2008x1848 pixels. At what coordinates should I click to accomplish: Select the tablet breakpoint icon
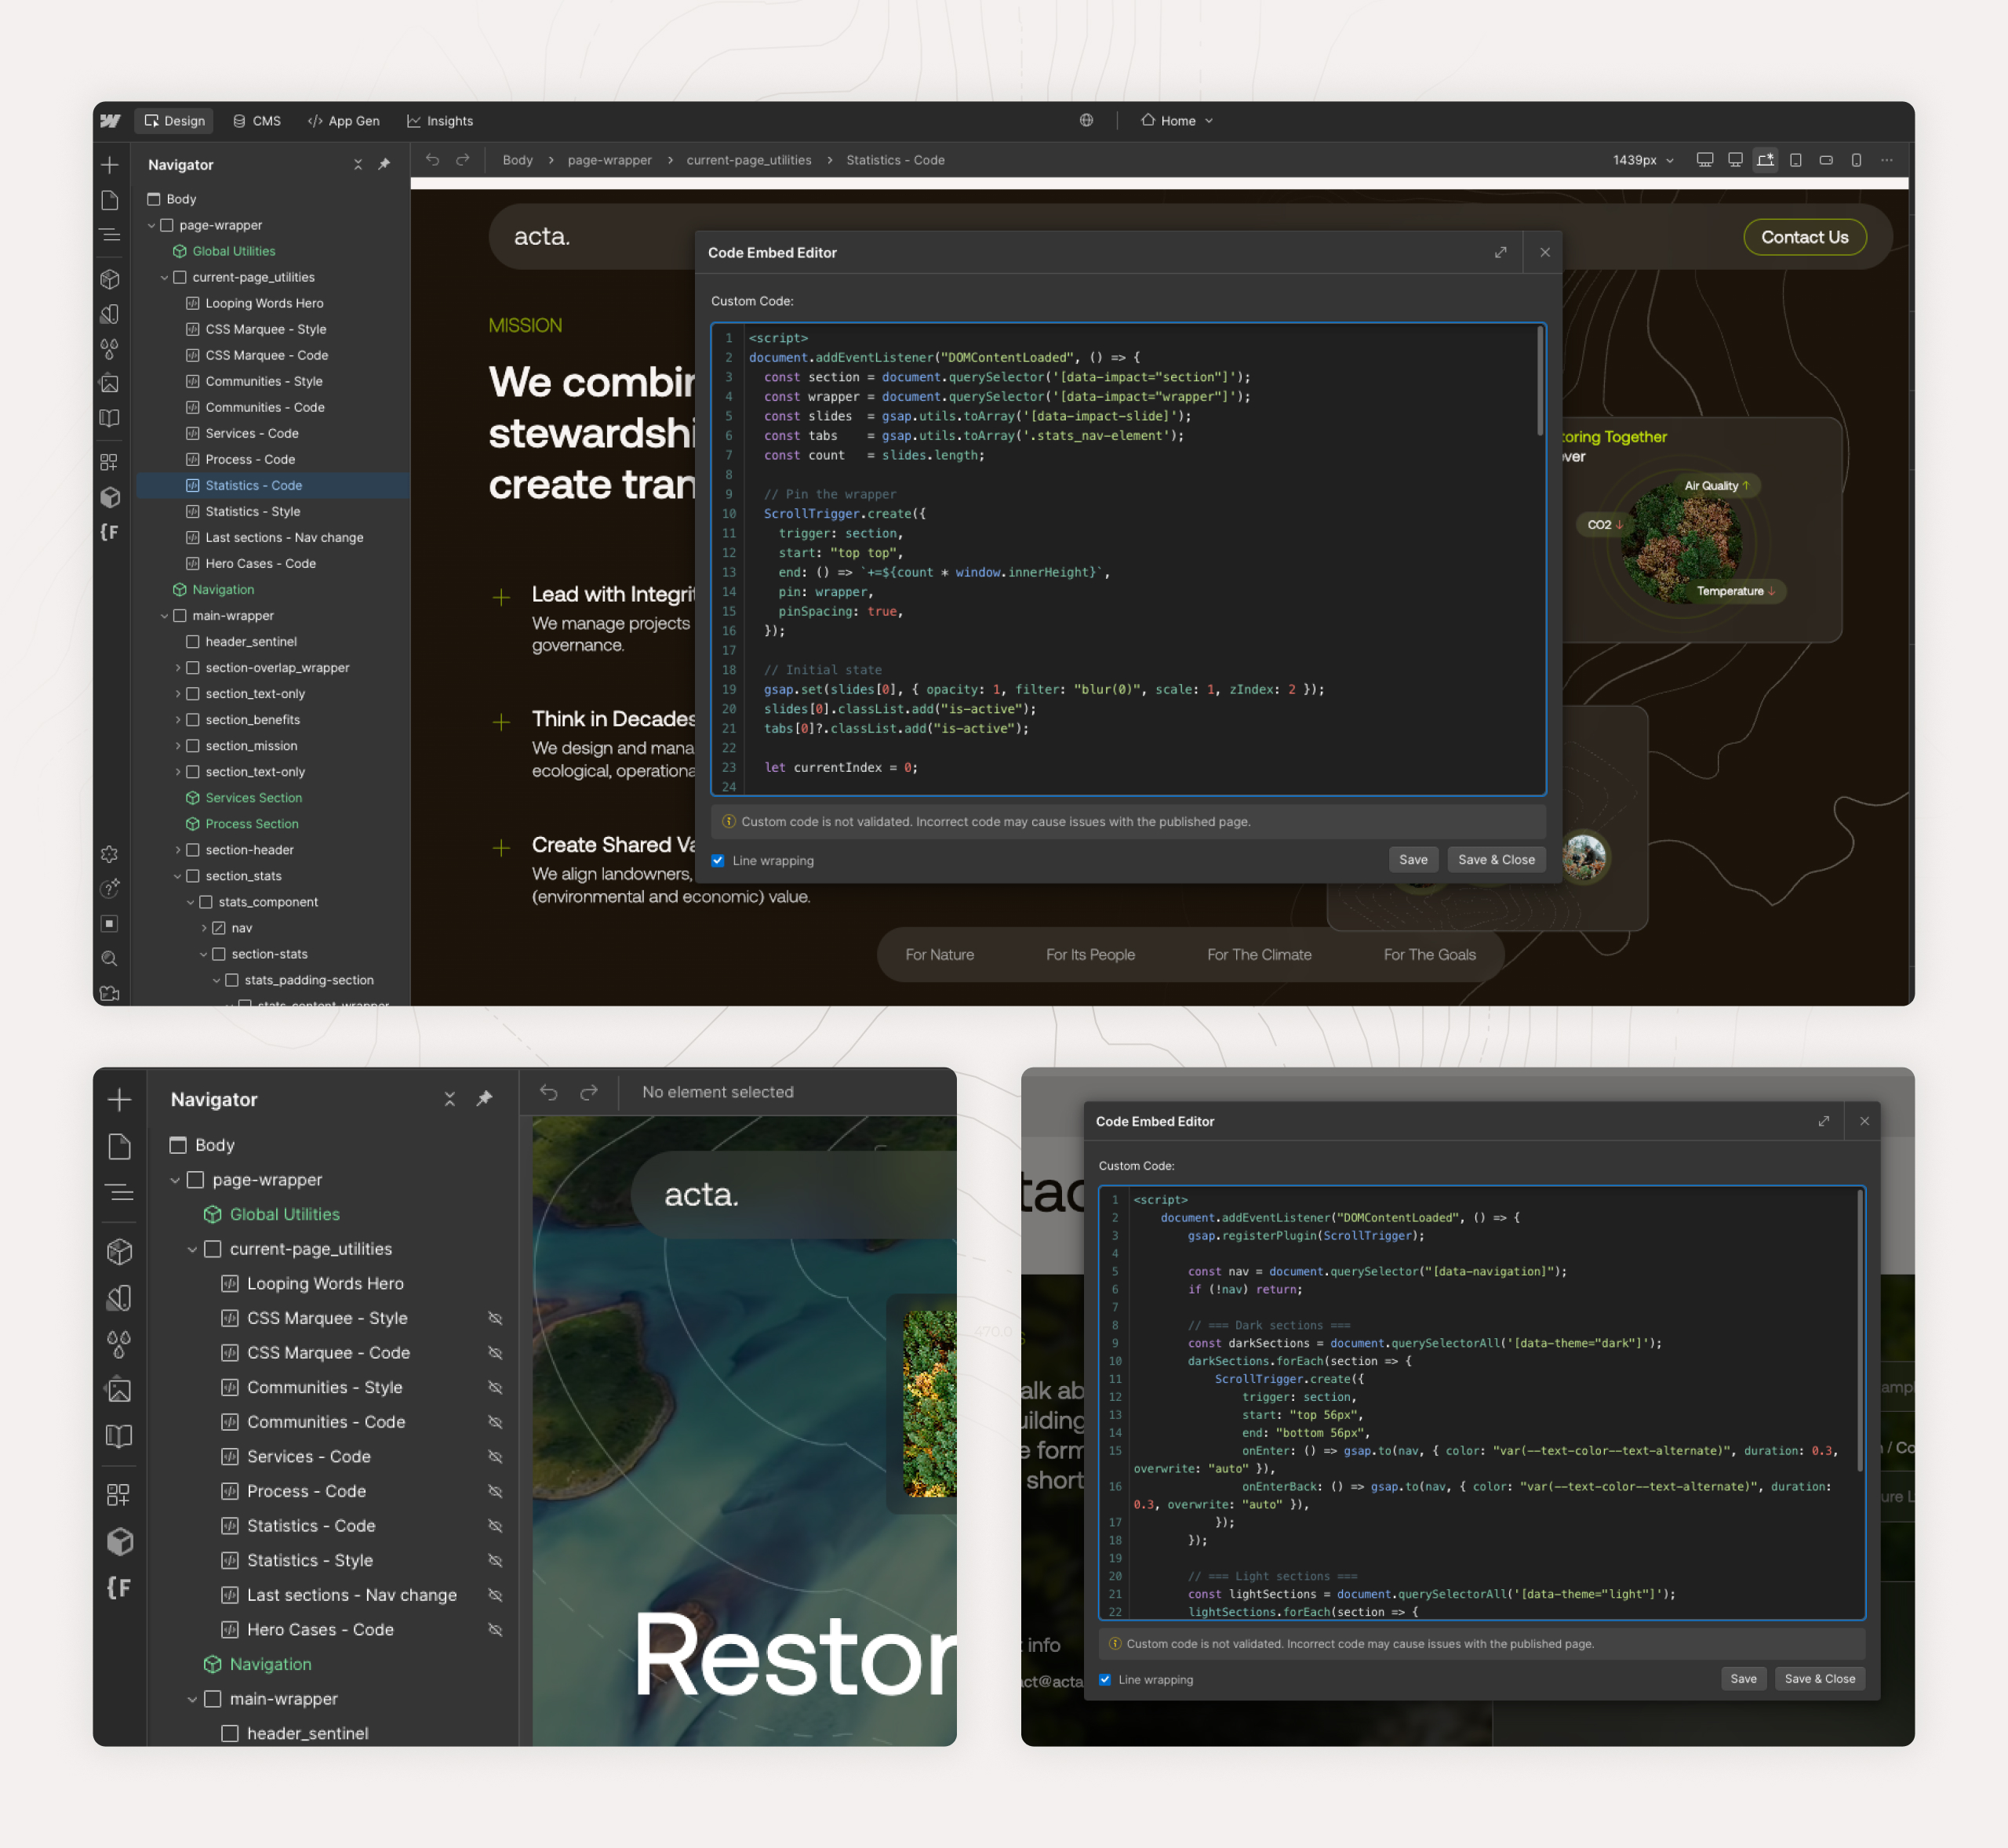(x=1796, y=159)
